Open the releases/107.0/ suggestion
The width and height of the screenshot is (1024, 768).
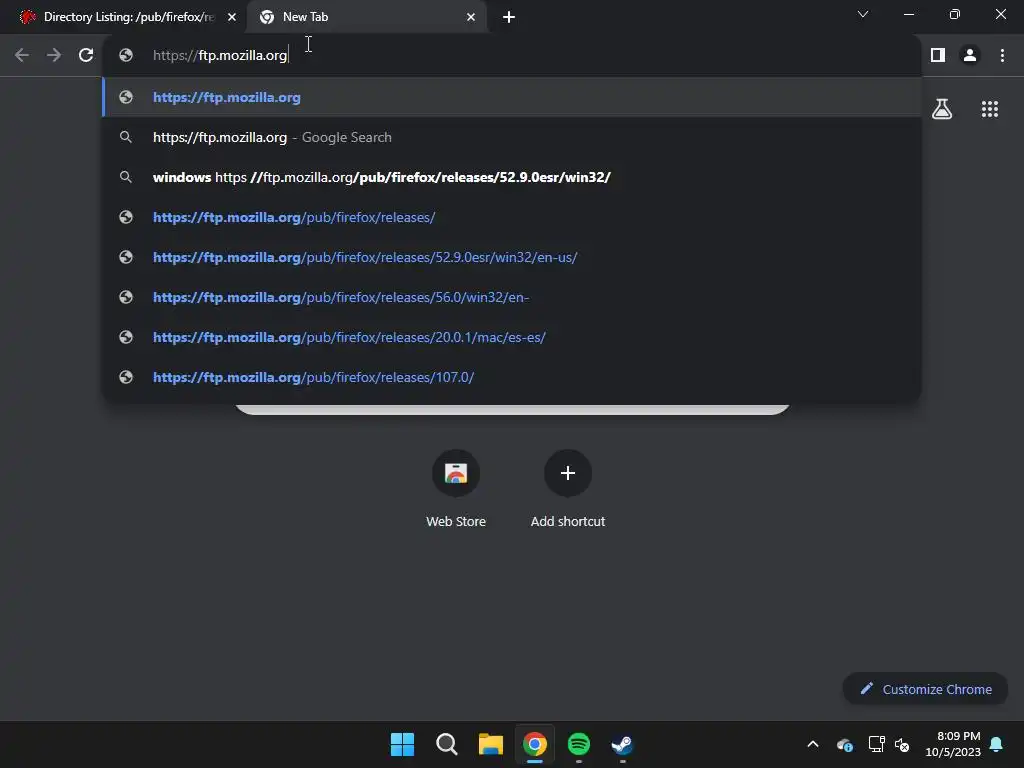(512, 377)
